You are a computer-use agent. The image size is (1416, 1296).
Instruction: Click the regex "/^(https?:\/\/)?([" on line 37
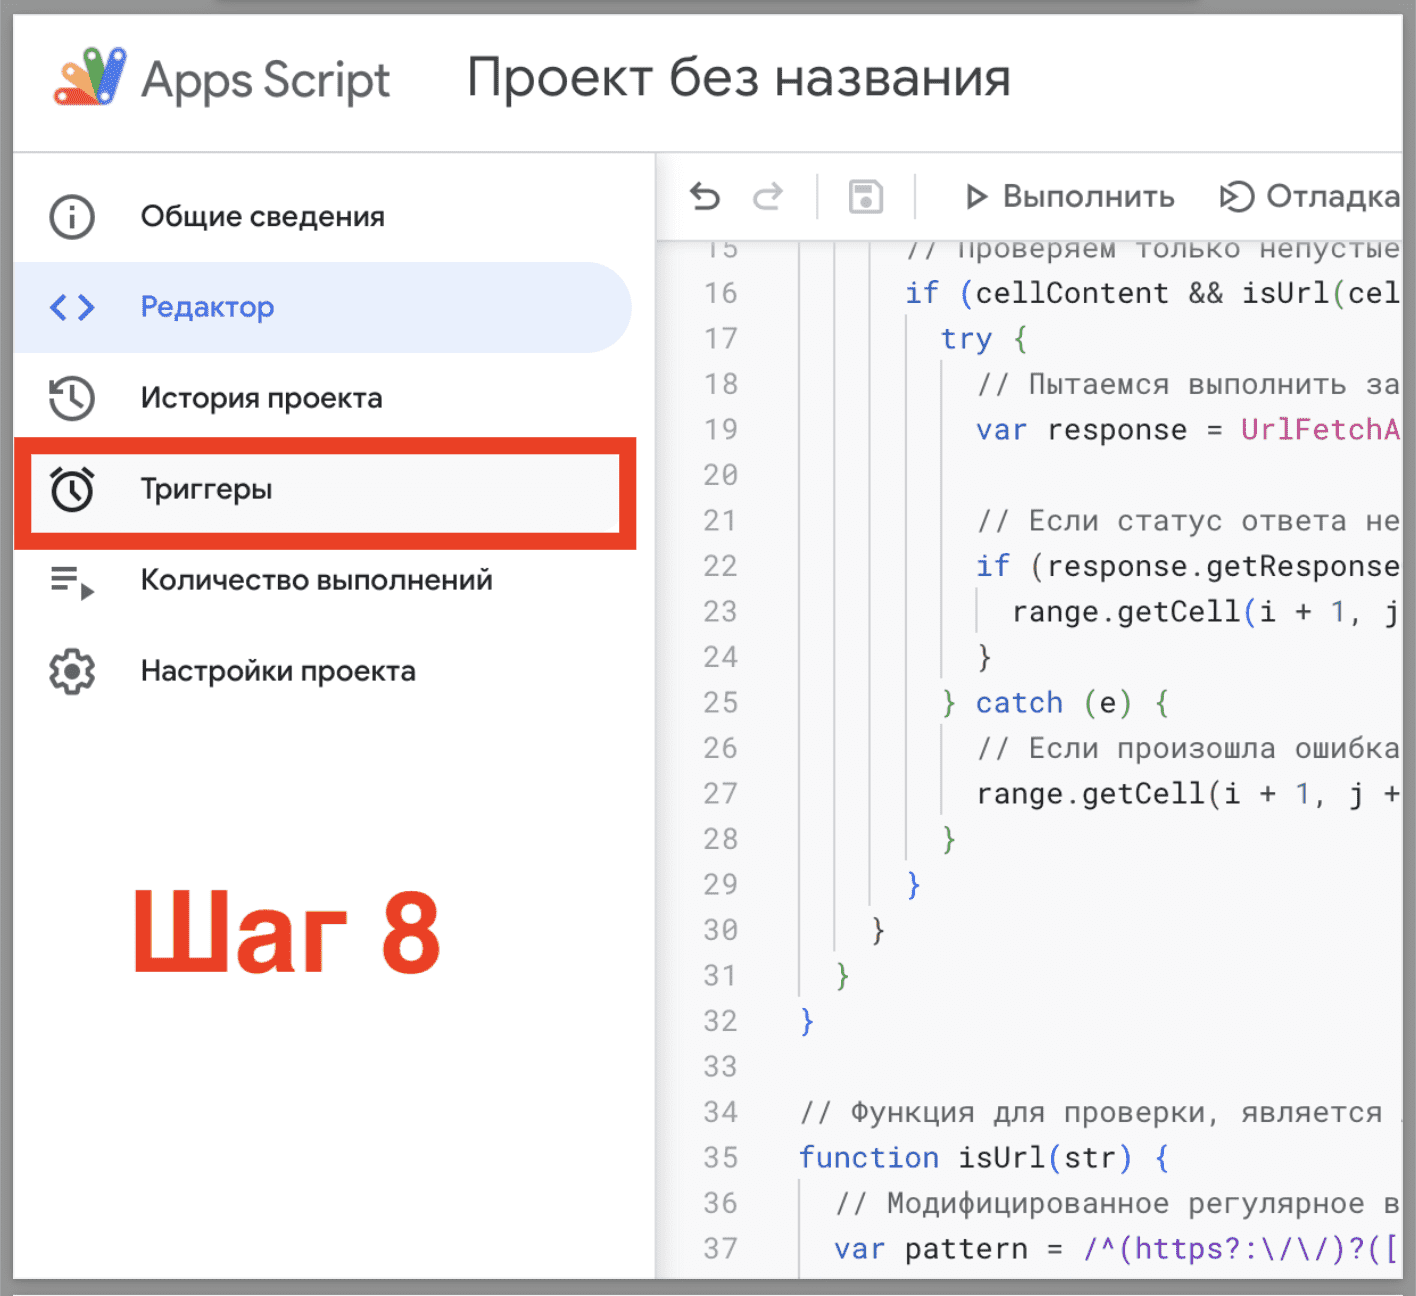[1241, 1249]
